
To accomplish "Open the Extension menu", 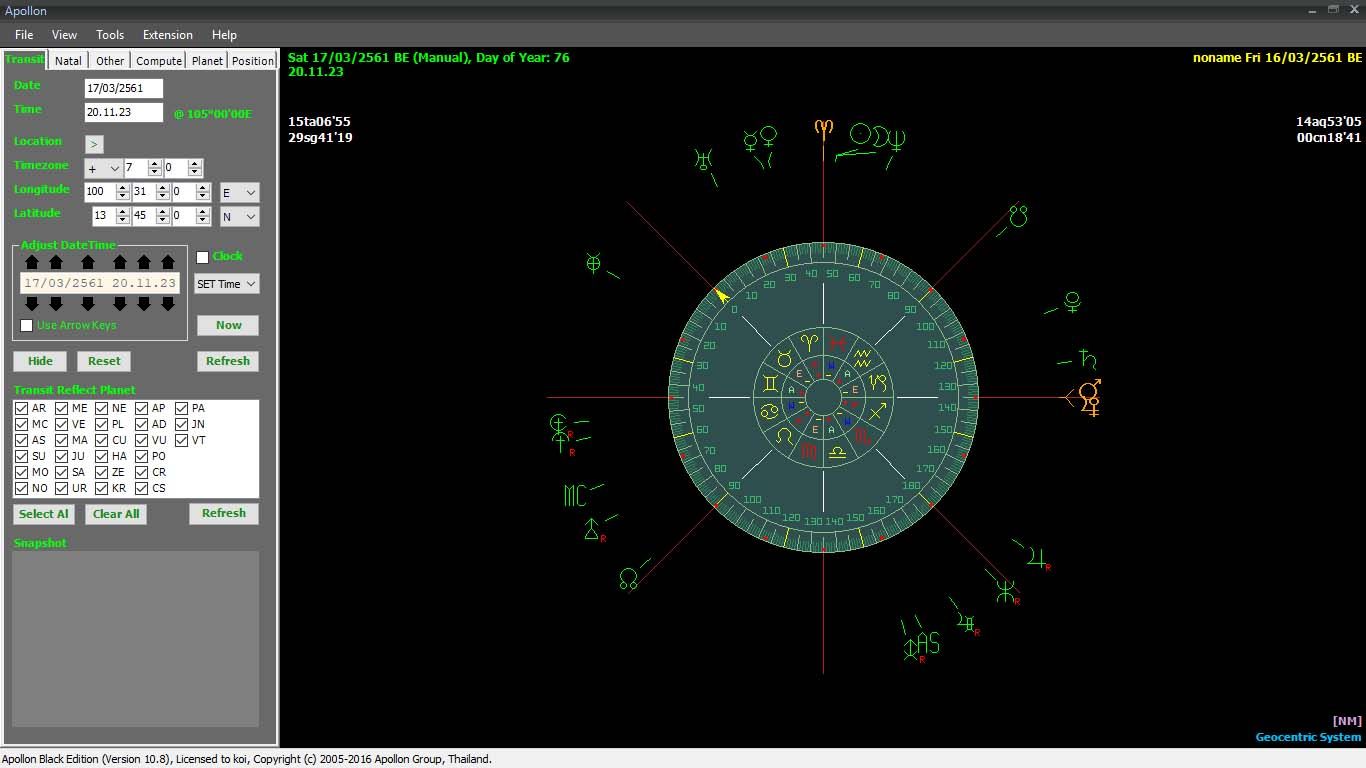I will pyautogui.click(x=168, y=35).
